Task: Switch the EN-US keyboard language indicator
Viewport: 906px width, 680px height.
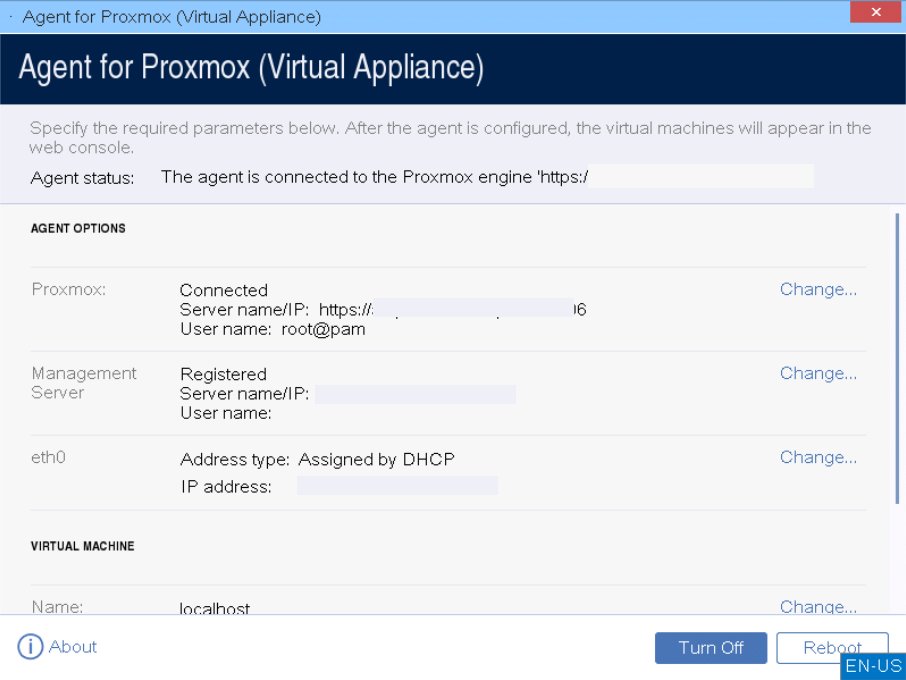Action: pos(873,666)
